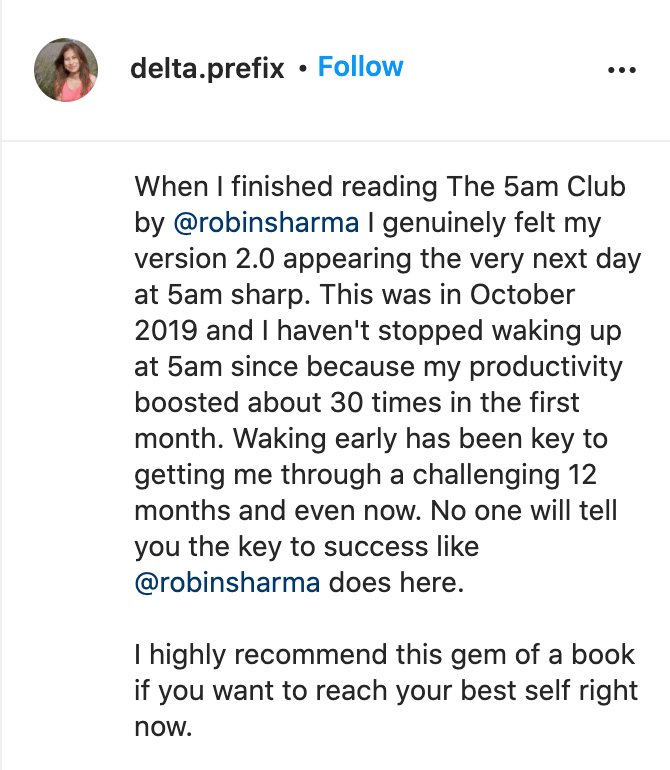This screenshot has width=670, height=770.
Task: Open second @robinsharma mention before 'does here'
Action: point(227,583)
